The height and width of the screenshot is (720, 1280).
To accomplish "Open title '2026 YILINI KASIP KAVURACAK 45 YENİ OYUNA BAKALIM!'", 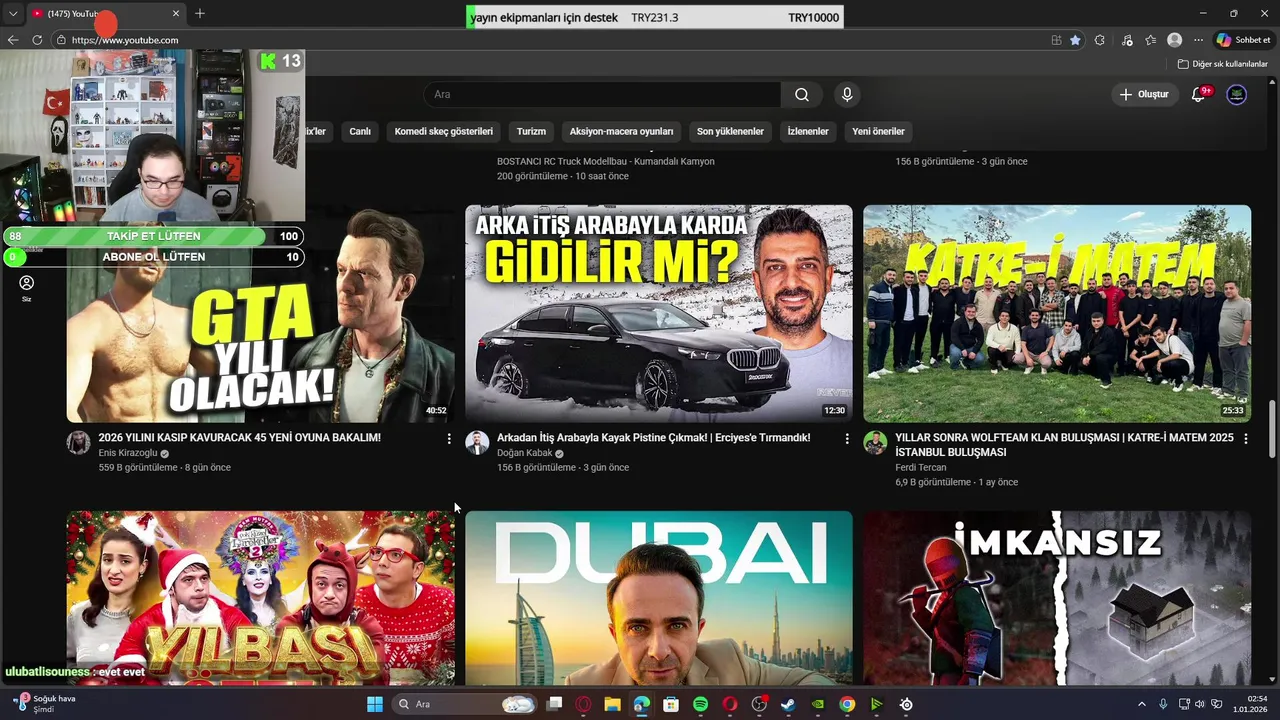I will (x=239, y=438).
